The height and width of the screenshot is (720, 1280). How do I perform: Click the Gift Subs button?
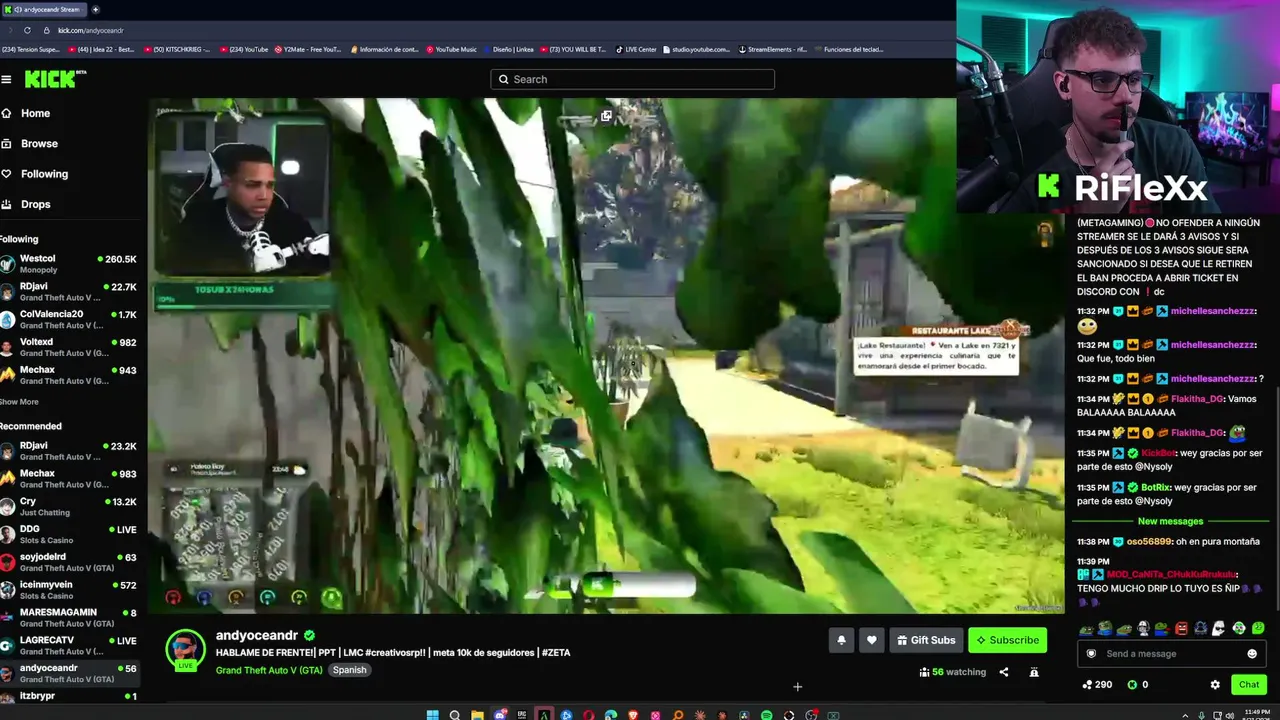click(x=926, y=640)
